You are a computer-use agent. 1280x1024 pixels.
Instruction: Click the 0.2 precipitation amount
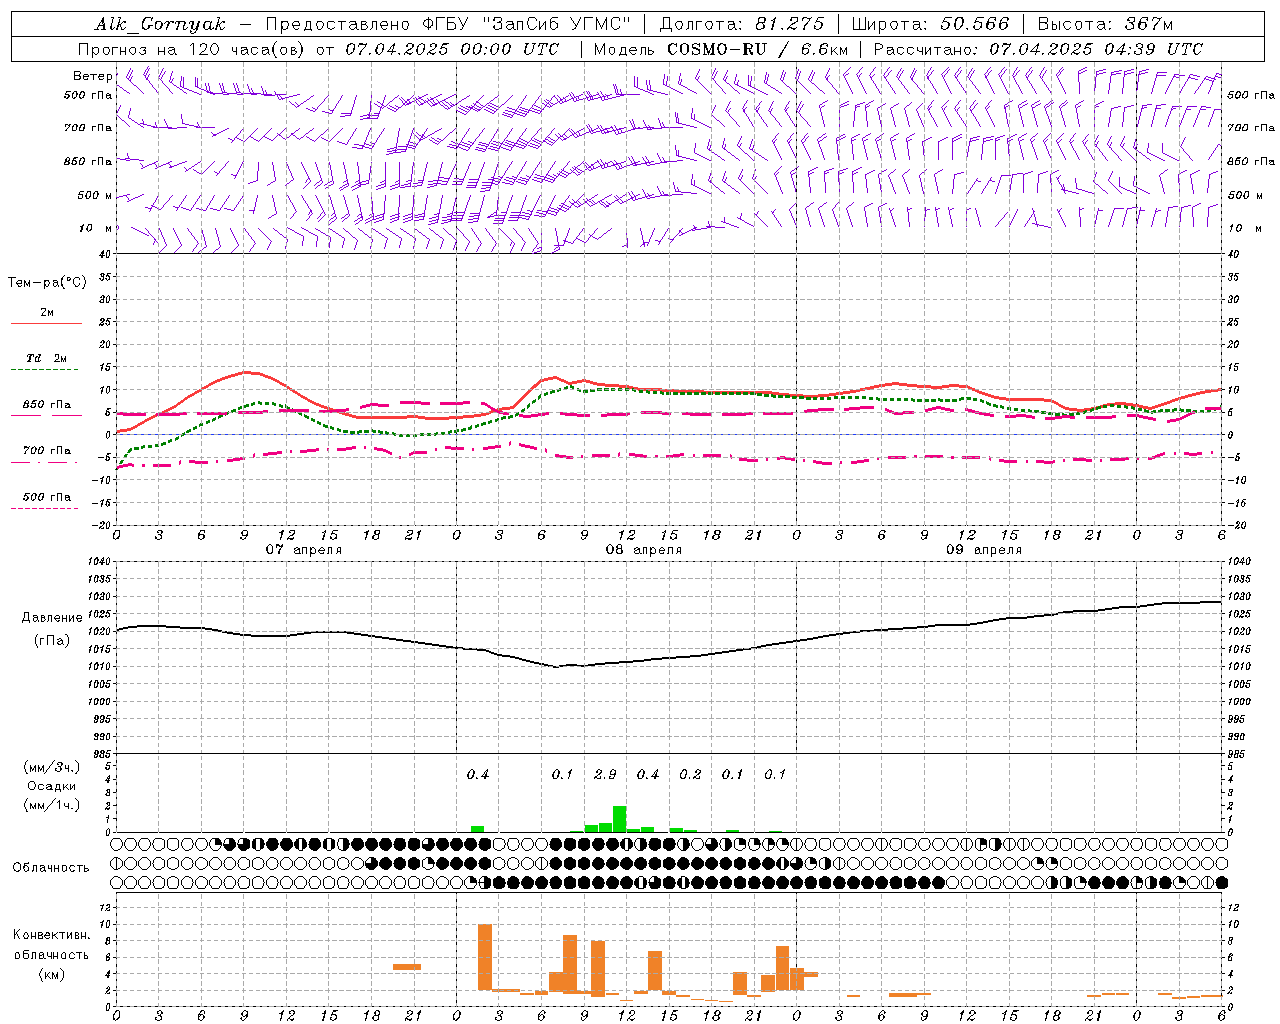click(690, 775)
